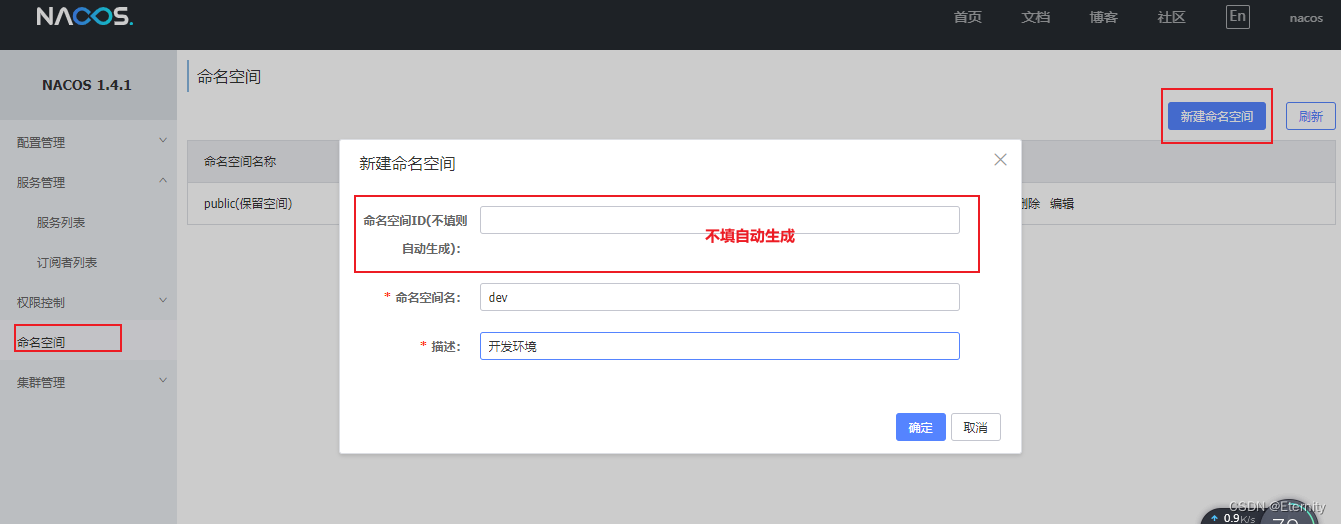
Task: Click the 刷新 button
Action: click(x=1311, y=116)
